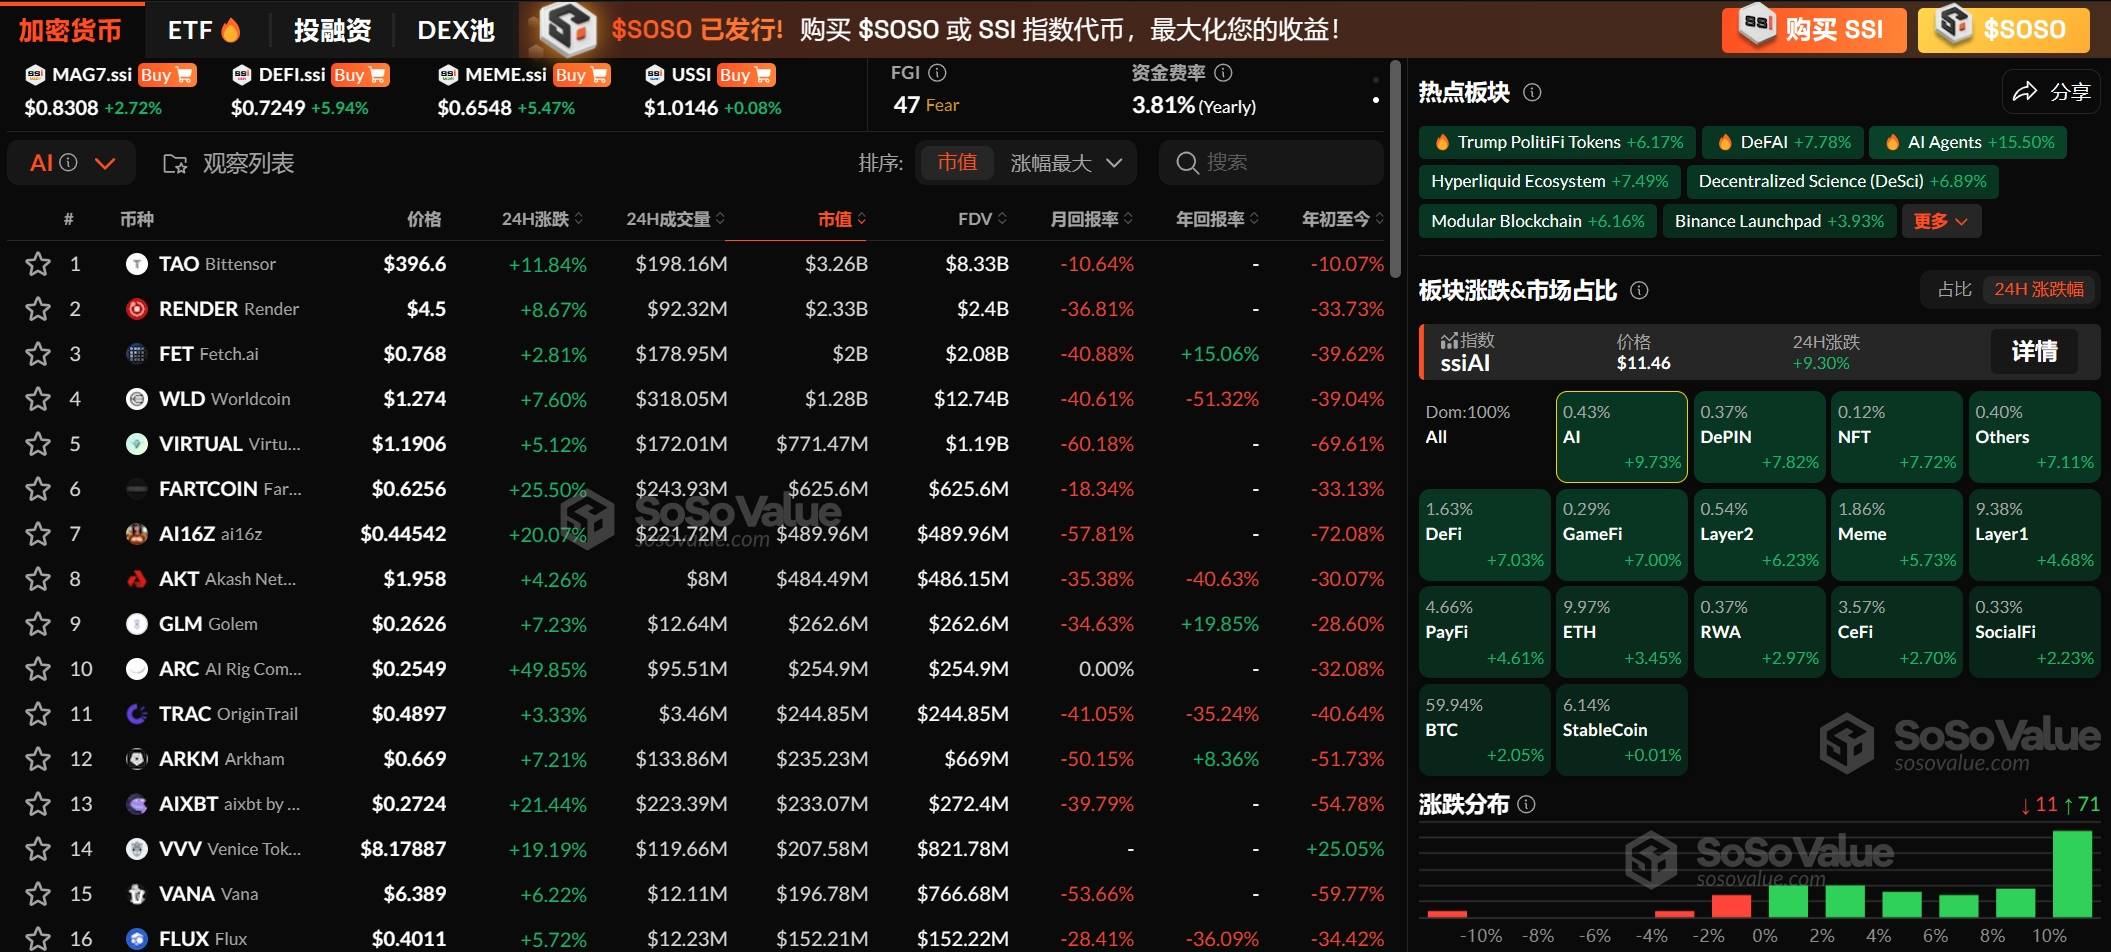
Task: Switch to ETF tab
Action: click(204, 30)
